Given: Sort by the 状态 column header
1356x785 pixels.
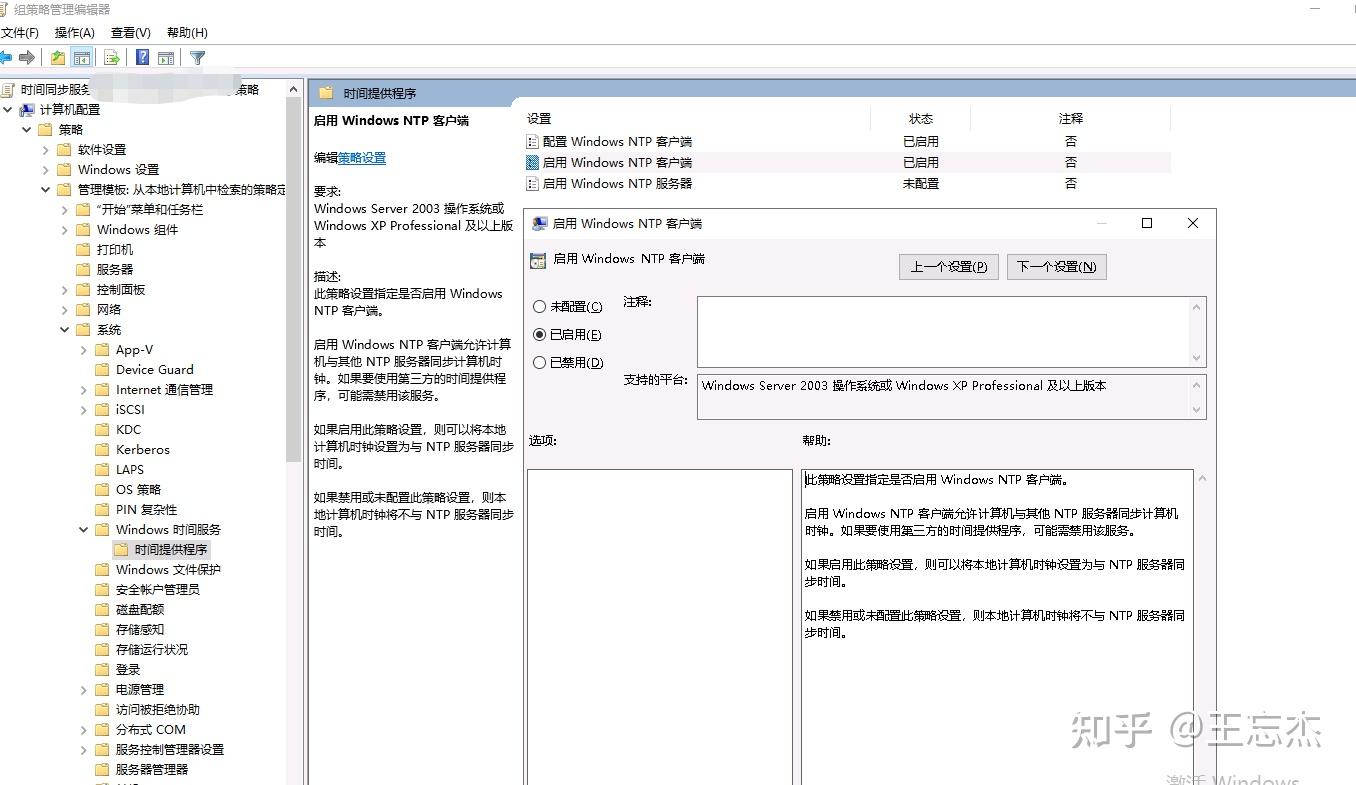Looking at the screenshot, I should (921, 118).
